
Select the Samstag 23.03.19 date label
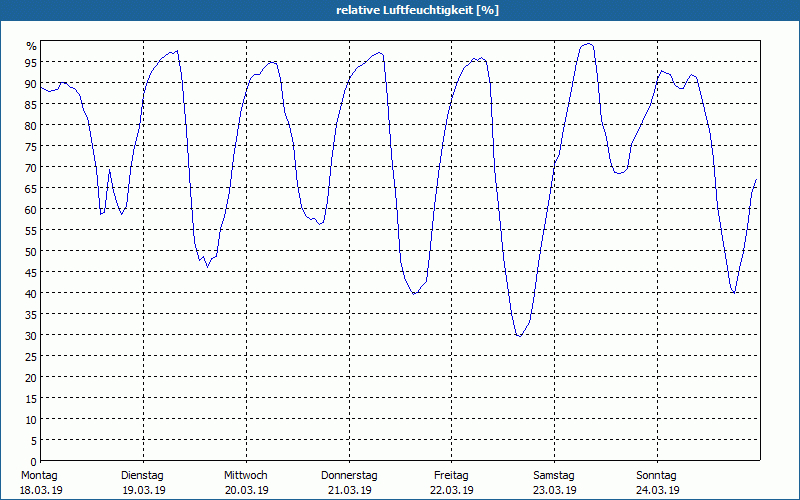tap(555, 483)
